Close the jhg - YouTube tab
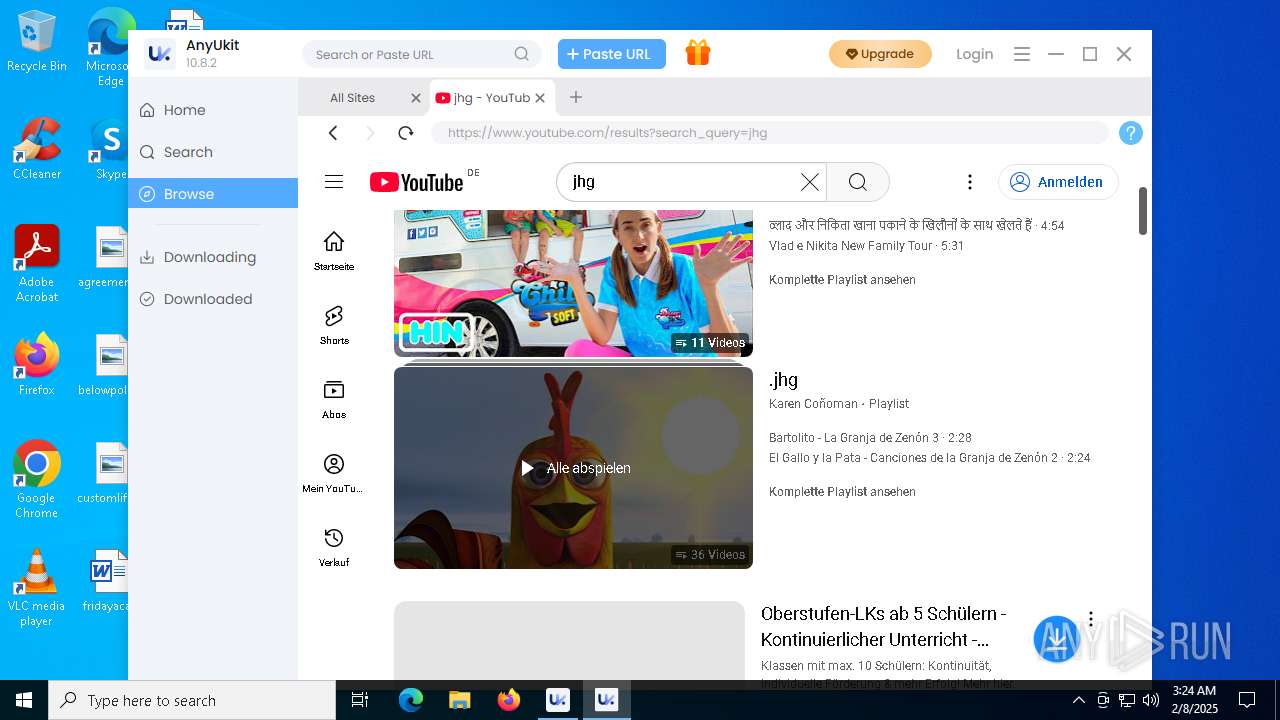This screenshot has width=1280, height=720. coord(540,98)
